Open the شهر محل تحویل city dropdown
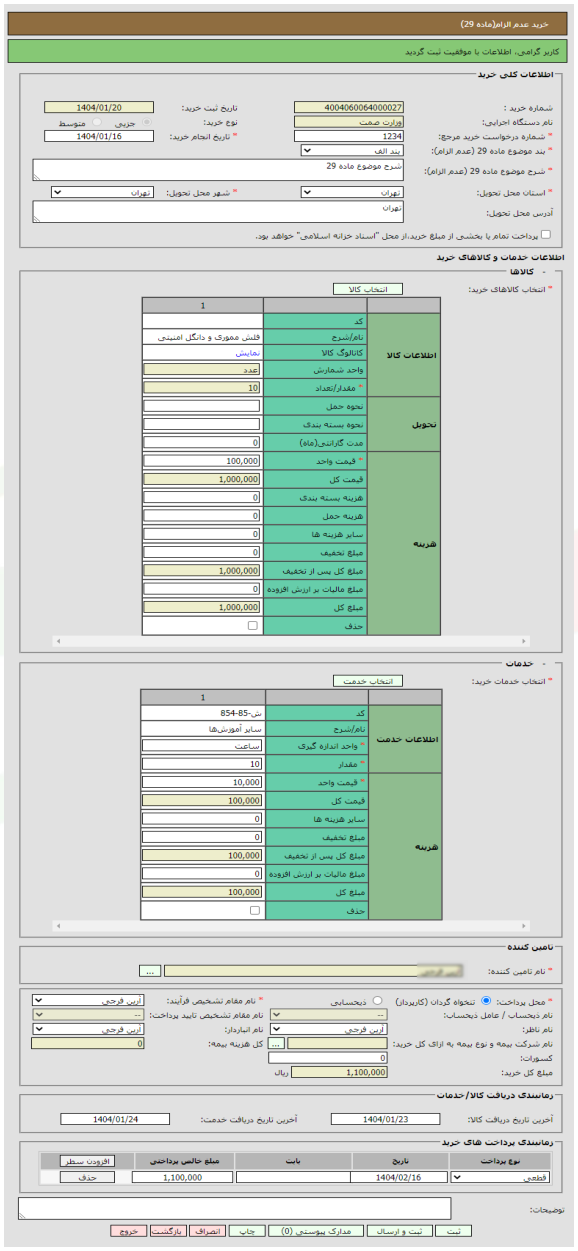Viewport: 578px width, 1251px height. tap(101, 192)
